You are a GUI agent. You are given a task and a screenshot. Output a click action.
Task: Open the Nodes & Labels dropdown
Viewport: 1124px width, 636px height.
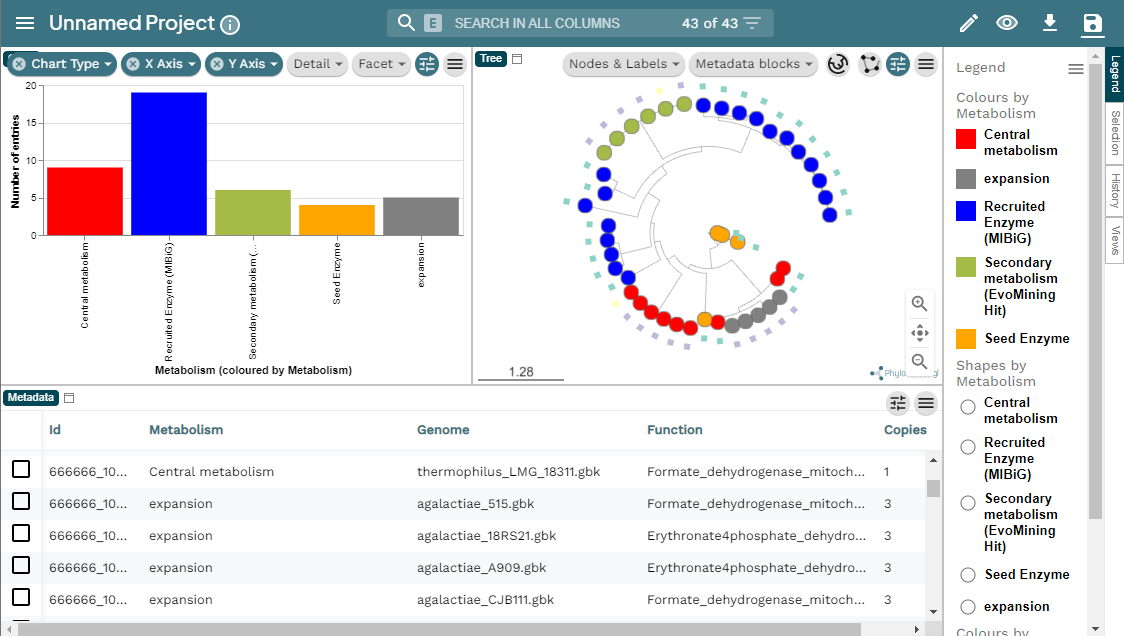[623, 63]
